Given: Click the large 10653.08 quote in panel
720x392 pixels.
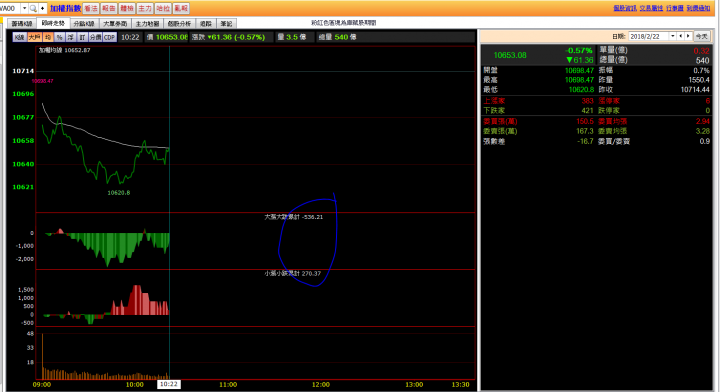Looking at the screenshot, I should pyautogui.click(x=510, y=55).
